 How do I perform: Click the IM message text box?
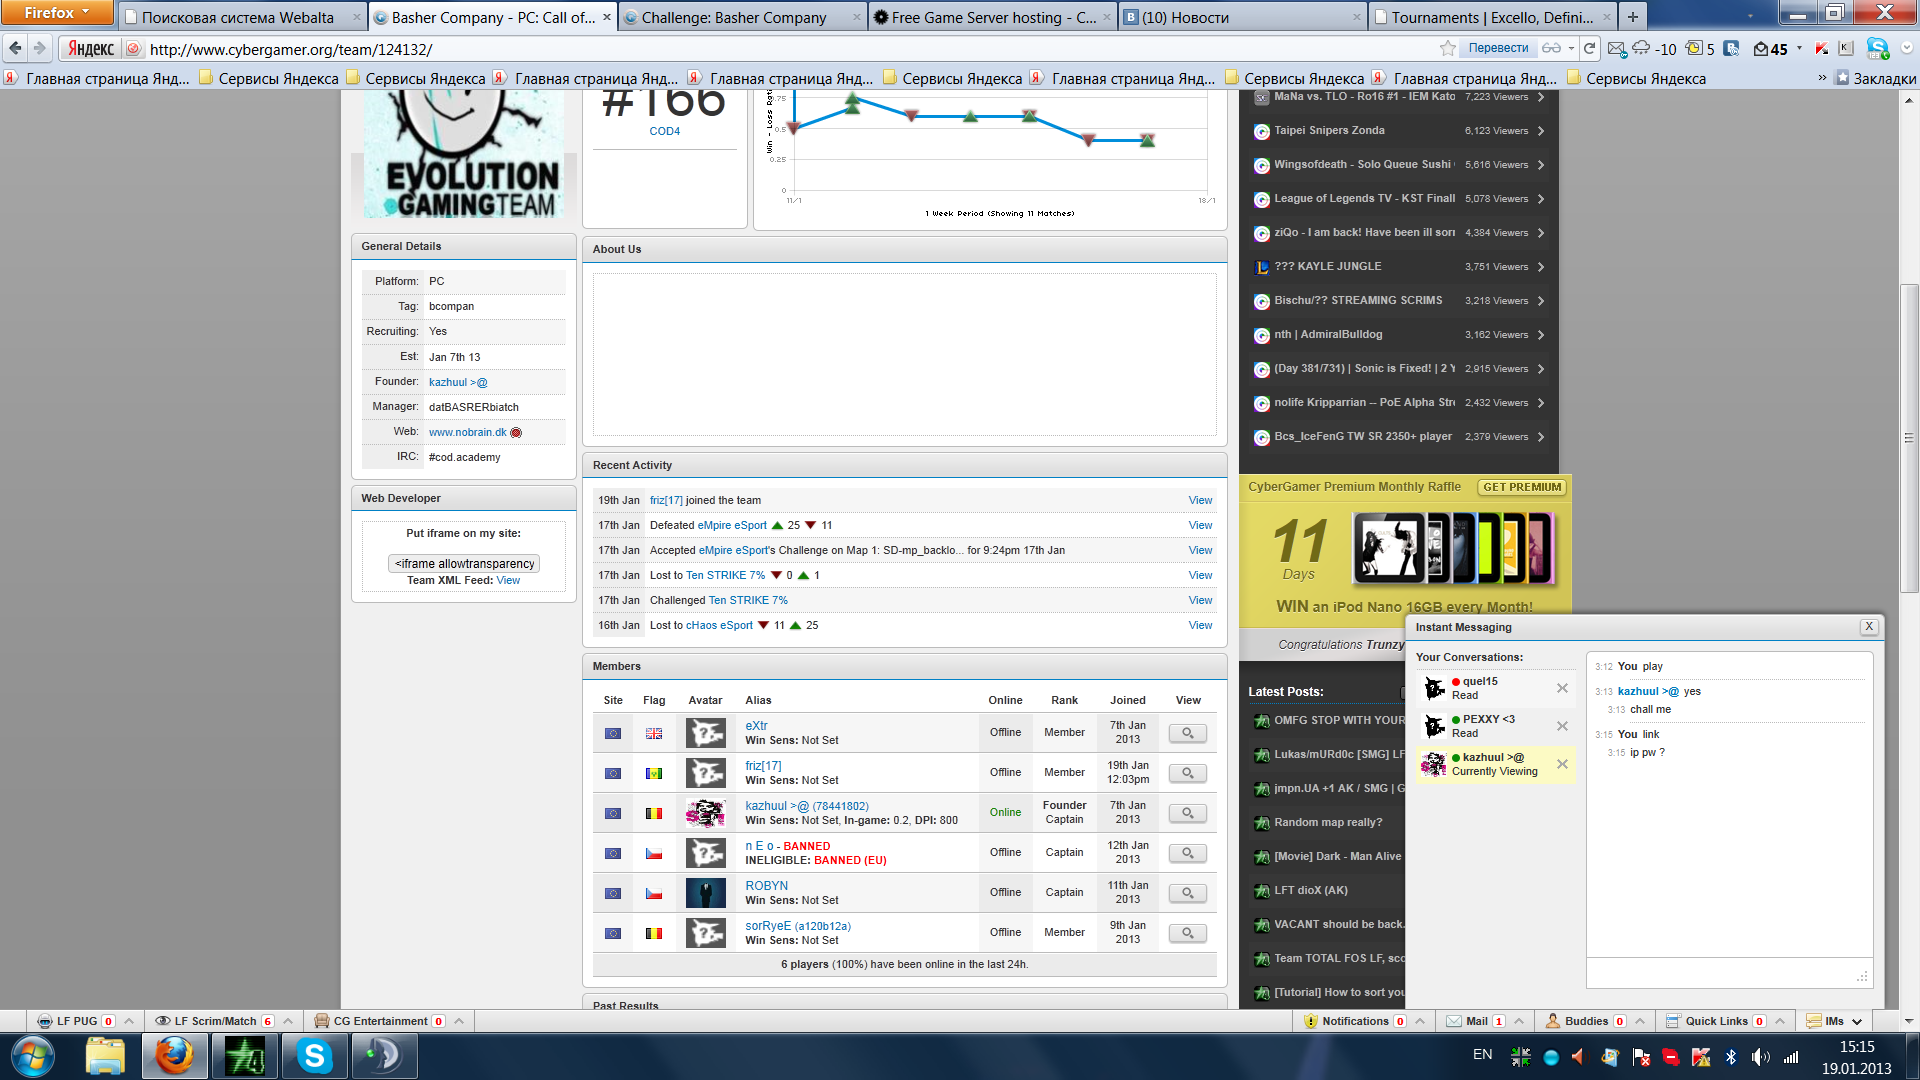click(1729, 972)
